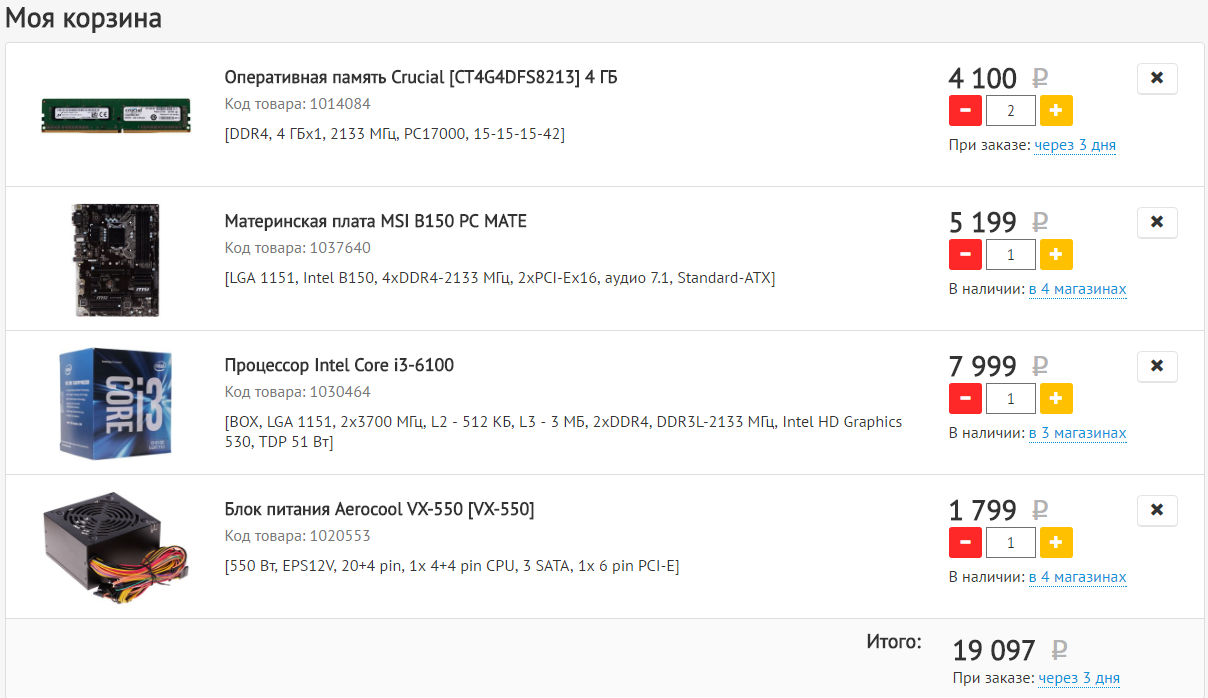Screen dimensions: 1208x698
Task: Remove Aerocool VX-550 power supply from cart
Action: click(1157, 510)
